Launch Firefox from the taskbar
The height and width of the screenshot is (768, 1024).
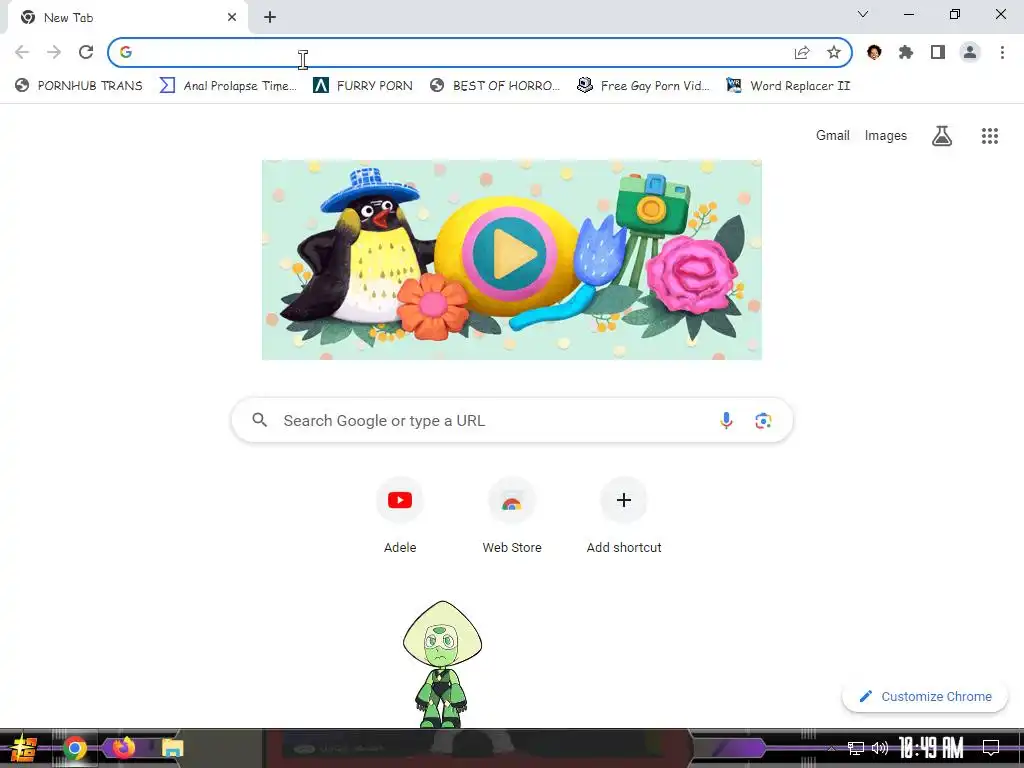123,747
